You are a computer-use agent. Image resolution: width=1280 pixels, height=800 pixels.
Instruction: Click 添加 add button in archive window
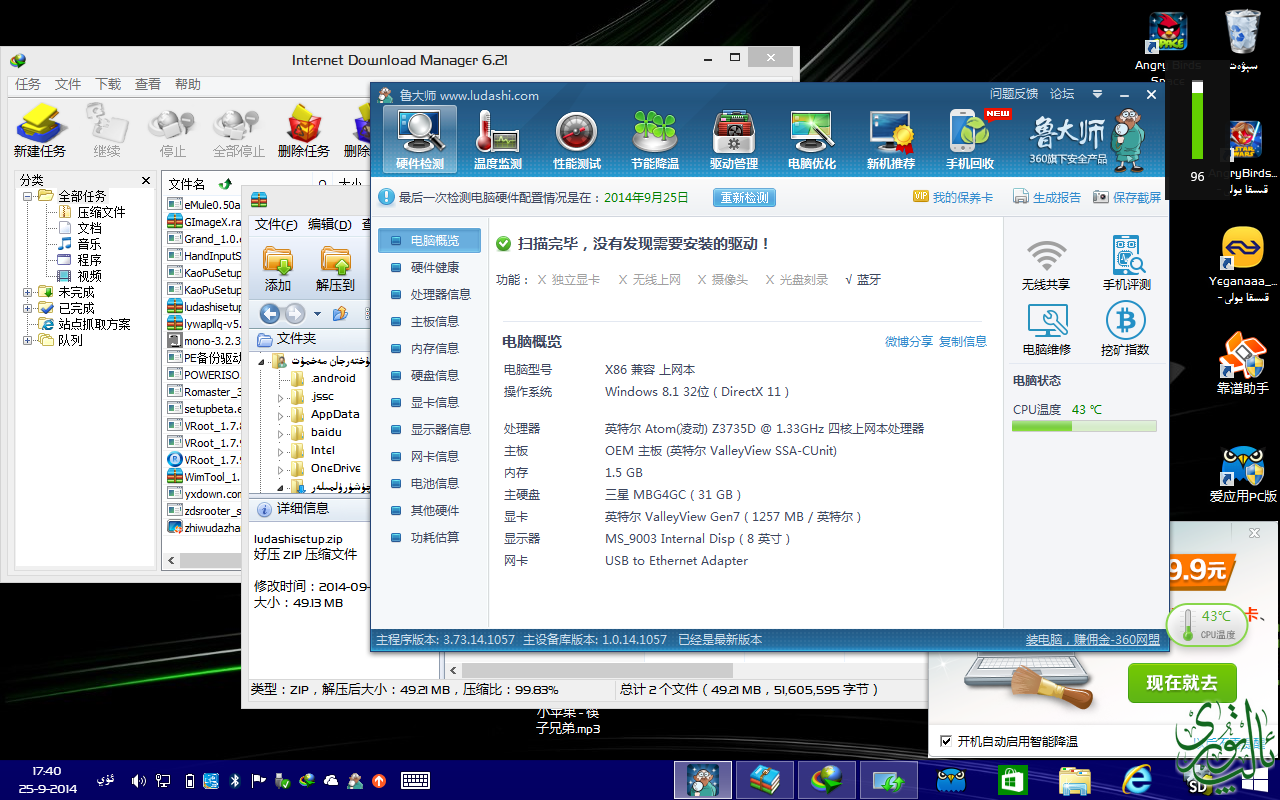pyautogui.click(x=278, y=268)
